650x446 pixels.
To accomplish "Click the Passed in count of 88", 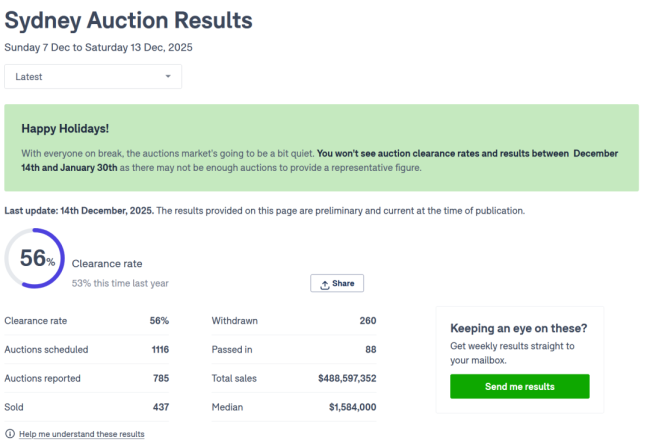I will point(370,350).
